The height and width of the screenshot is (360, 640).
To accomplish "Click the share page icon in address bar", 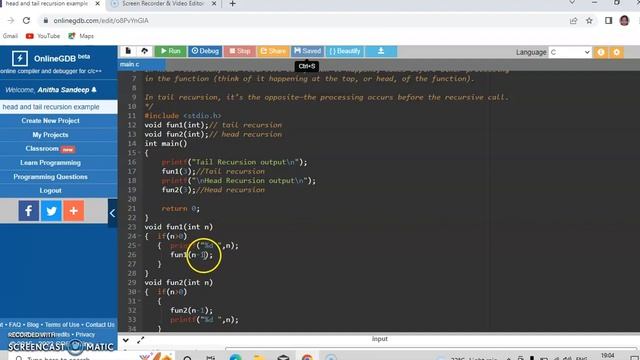I will 573,20.
